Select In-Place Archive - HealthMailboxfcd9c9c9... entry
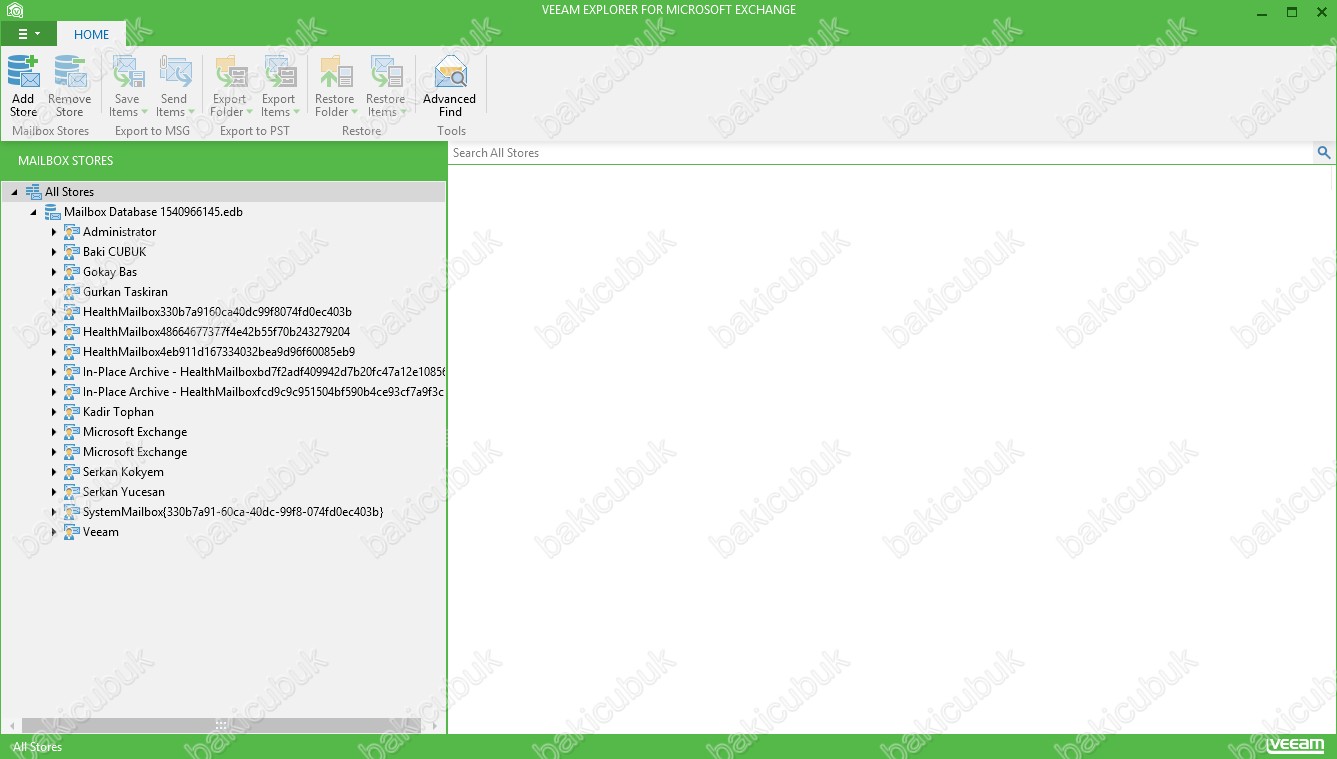Viewport: 1337px width, 759px height. click(x=264, y=392)
